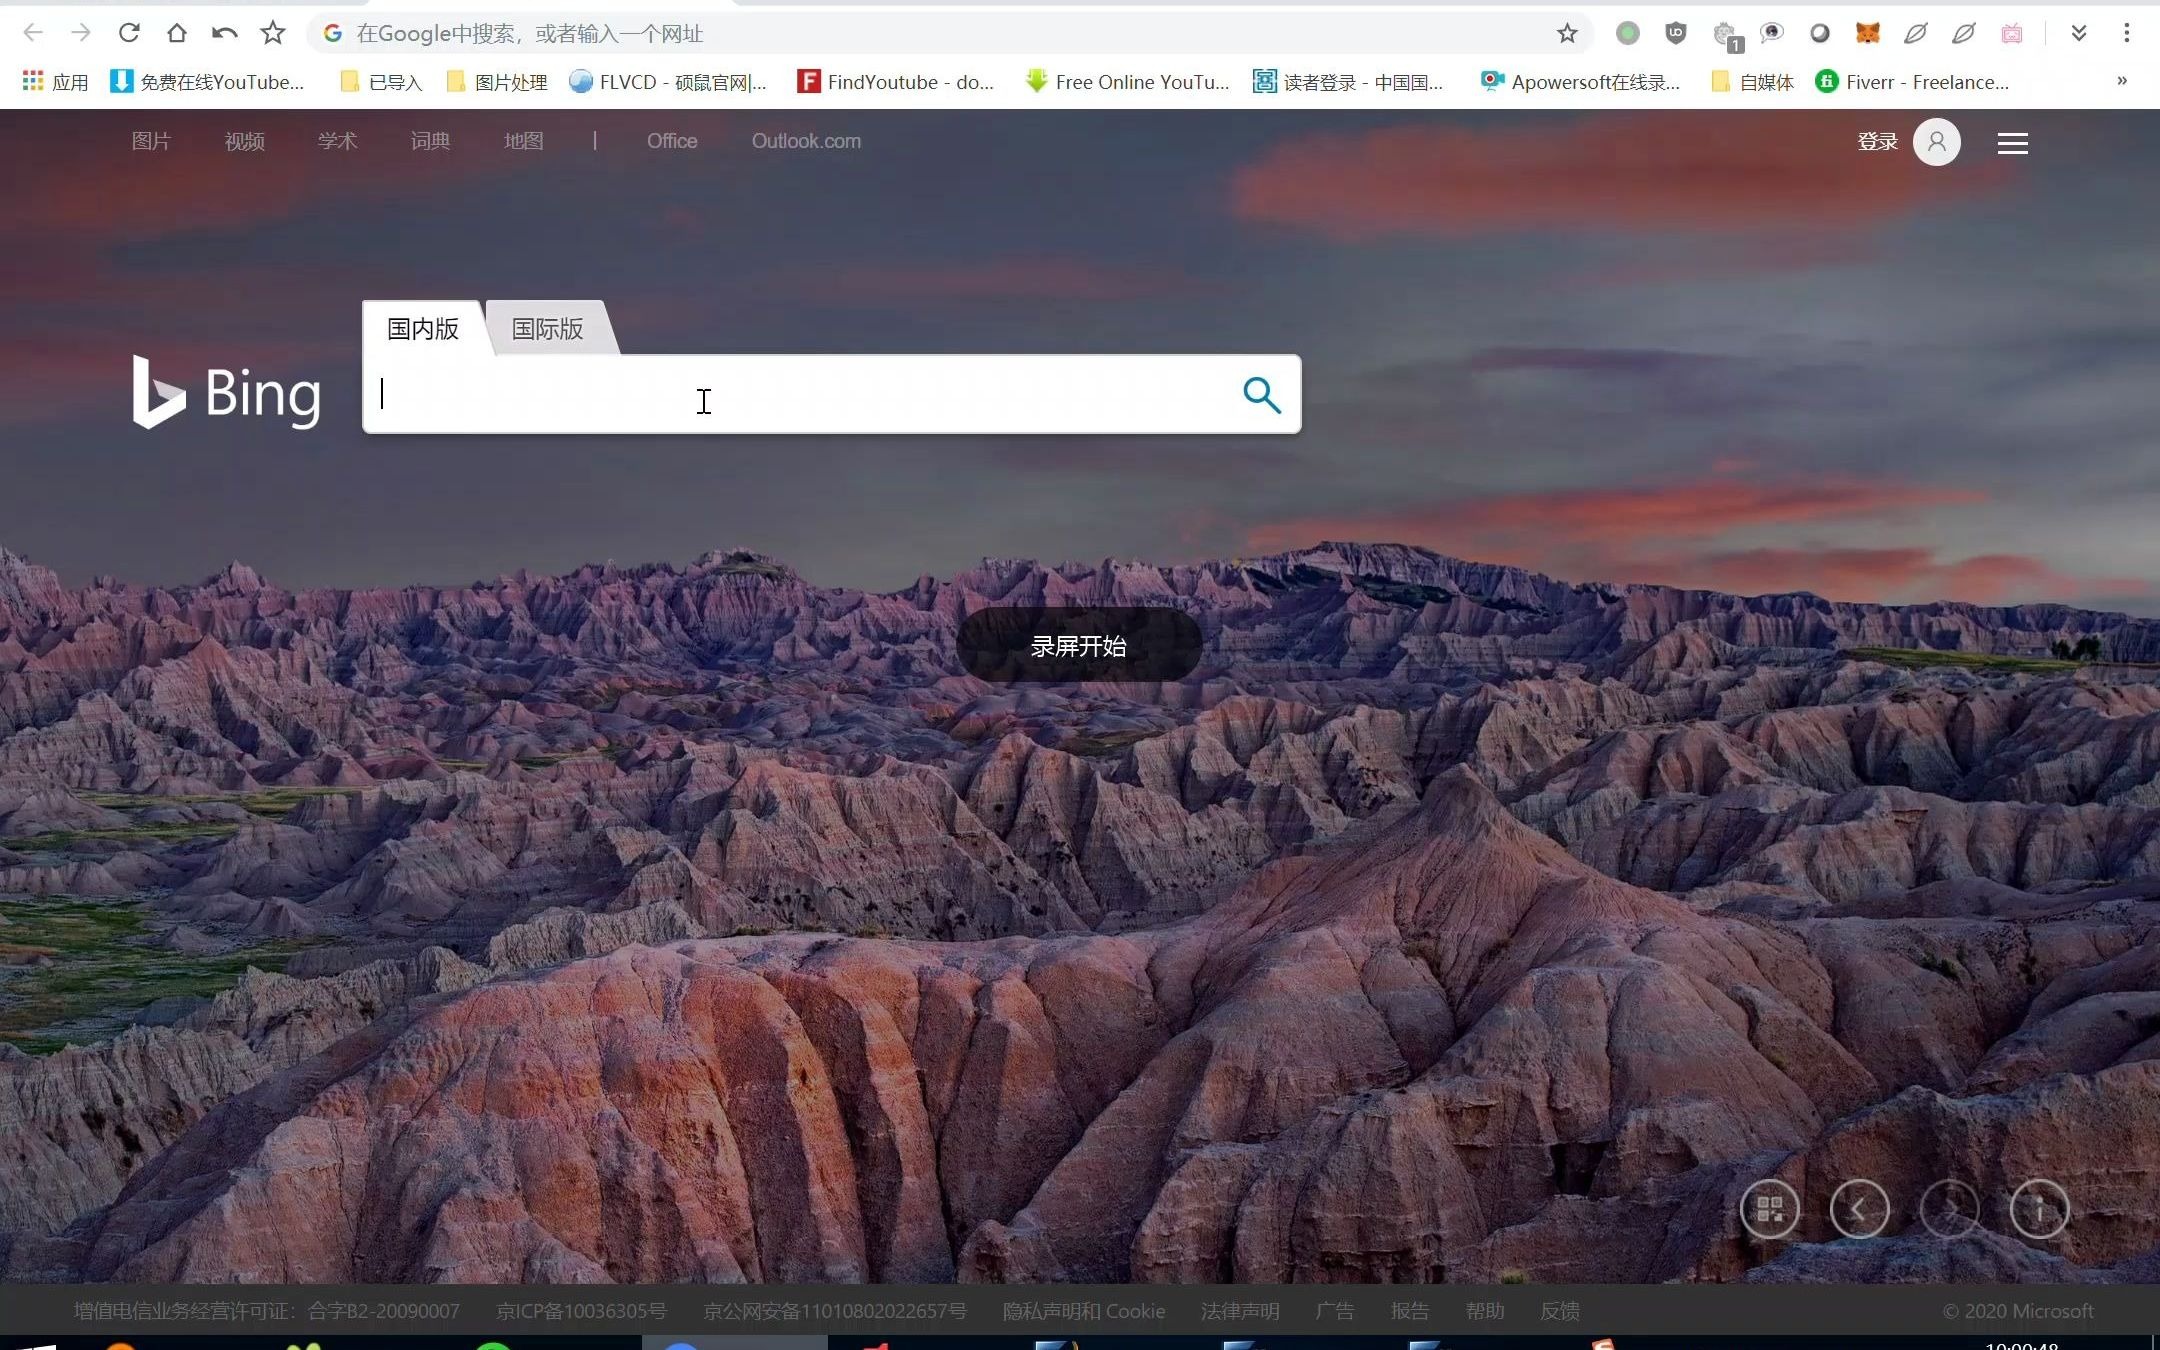This screenshot has height=1350, width=2160.
Task: Select the 国内版 search tab
Action: (423, 329)
